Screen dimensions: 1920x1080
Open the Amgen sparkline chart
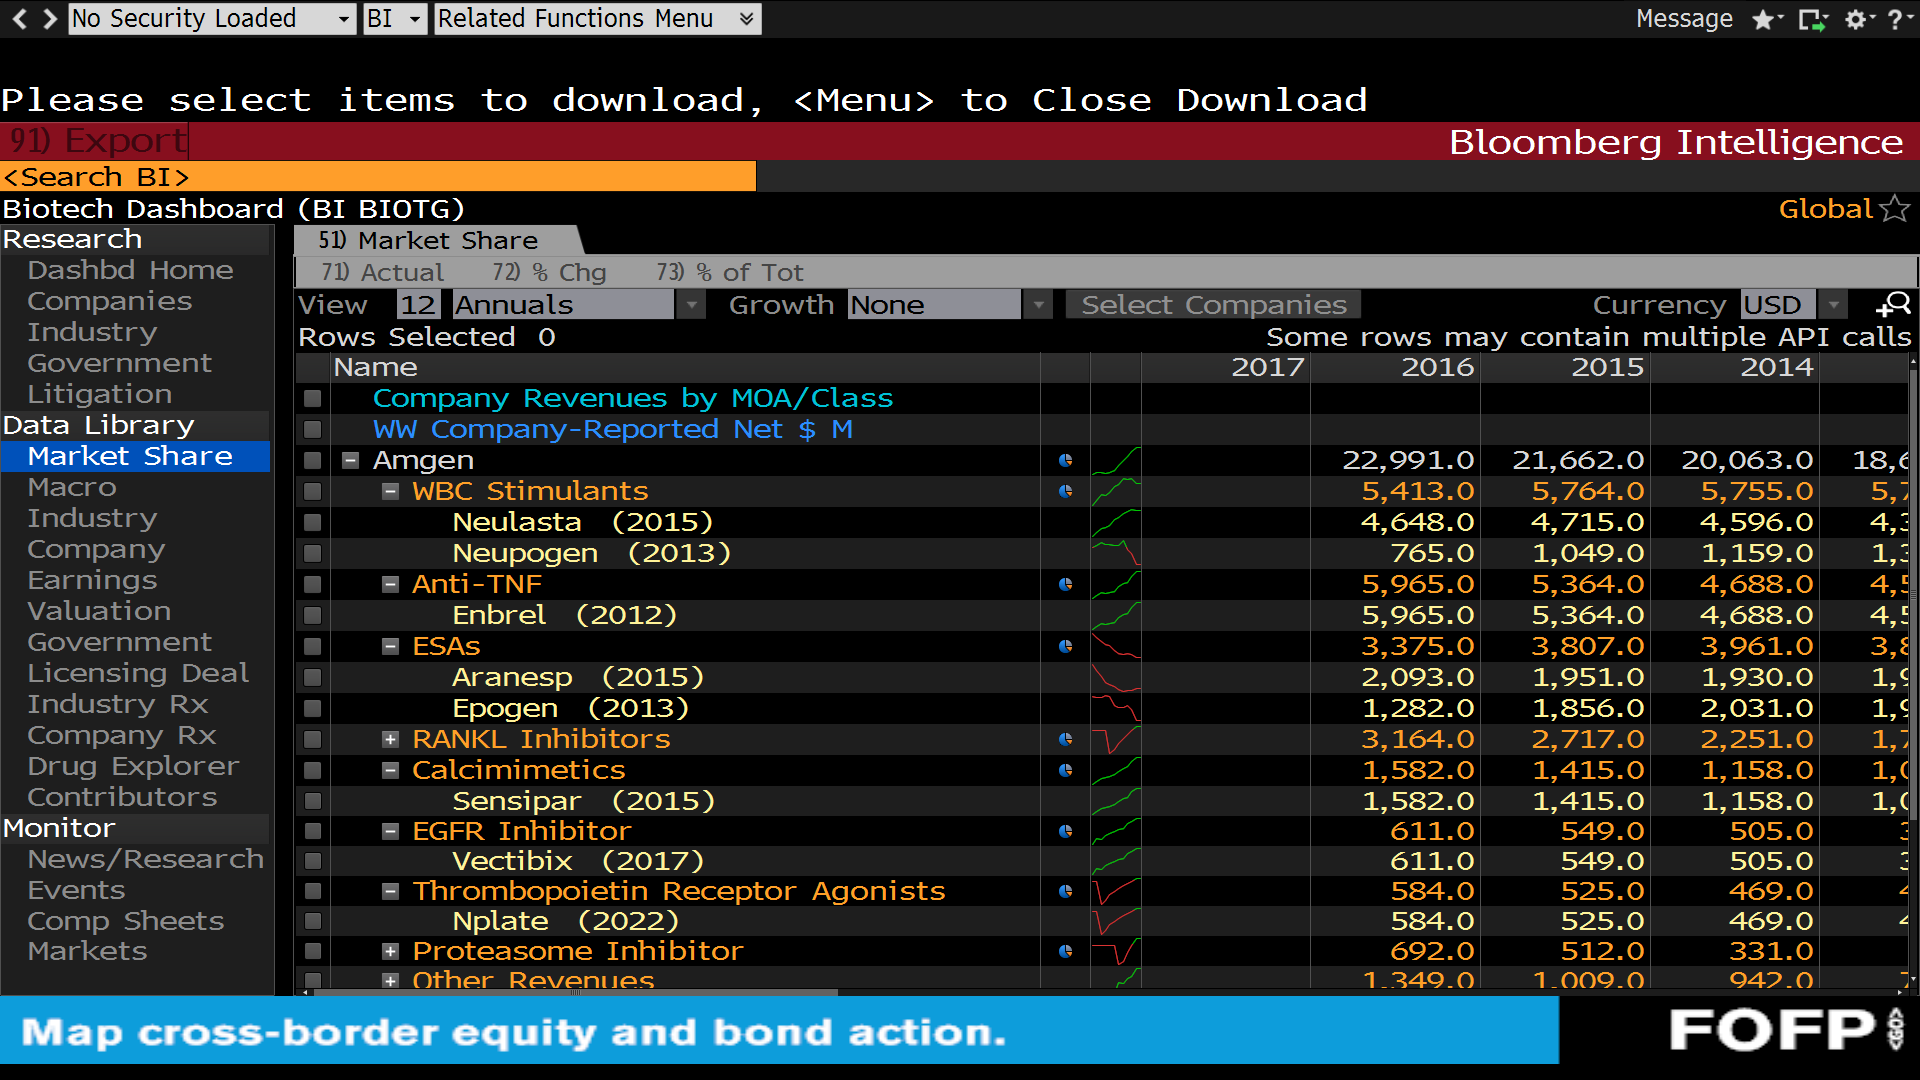tap(1116, 460)
